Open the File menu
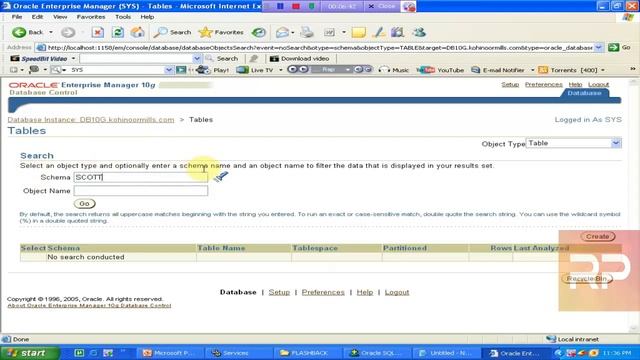 point(17,17)
